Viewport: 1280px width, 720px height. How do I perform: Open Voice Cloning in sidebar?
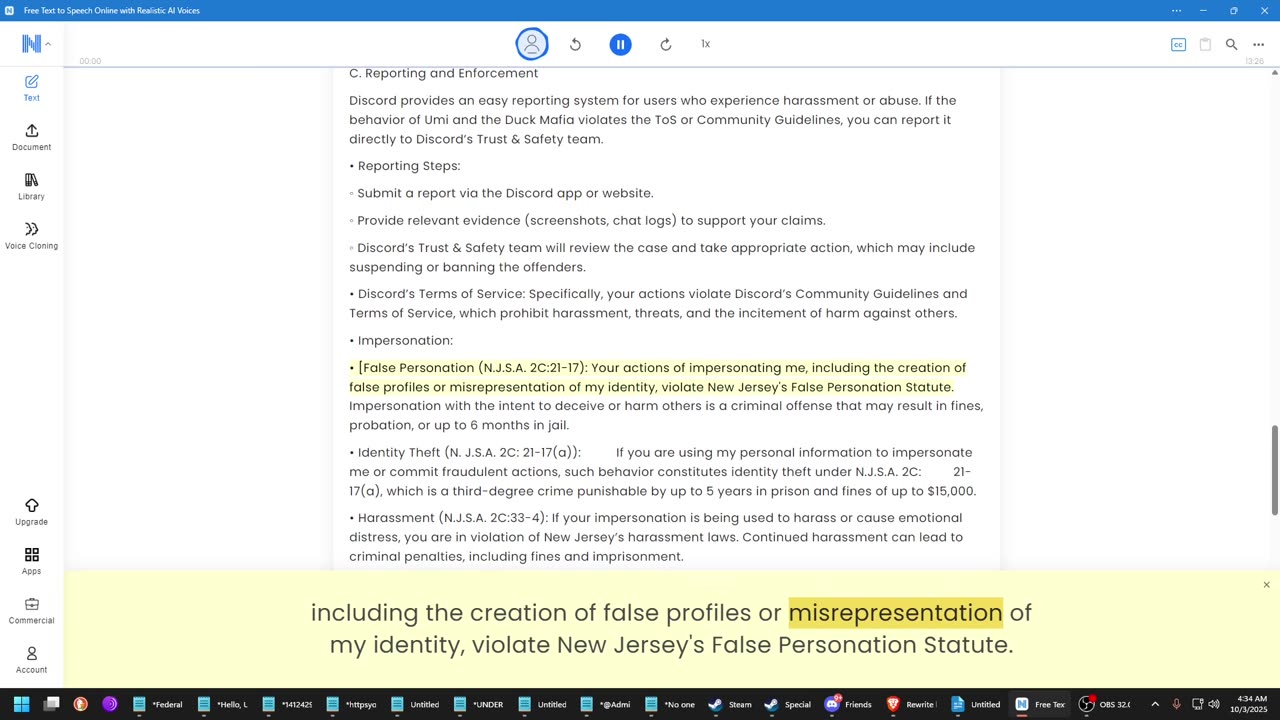[31, 236]
